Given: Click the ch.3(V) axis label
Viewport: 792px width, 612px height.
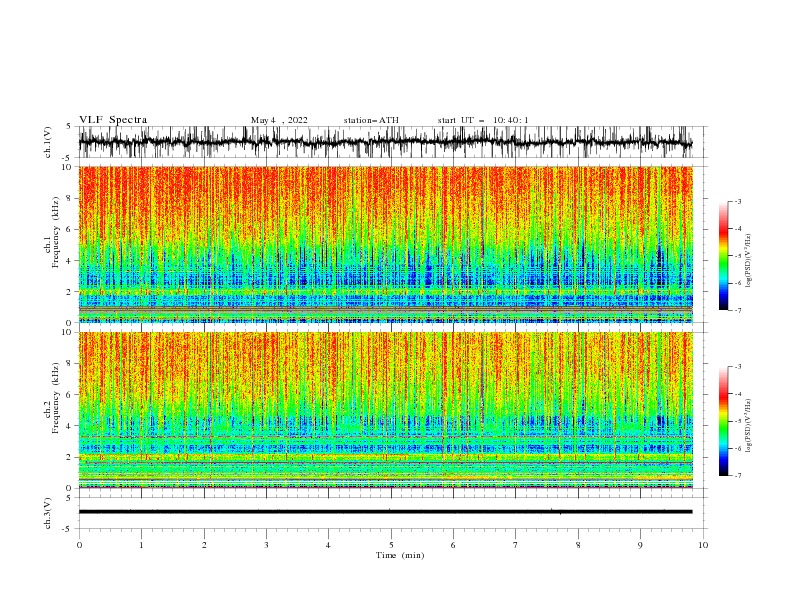Looking at the screenshot, I should coord(48,513).
